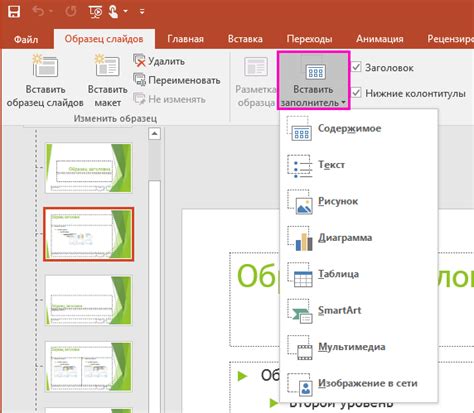This screenshot has width=474, height=413.
Task: Click the Переименовать button
Action: (177, 80)
